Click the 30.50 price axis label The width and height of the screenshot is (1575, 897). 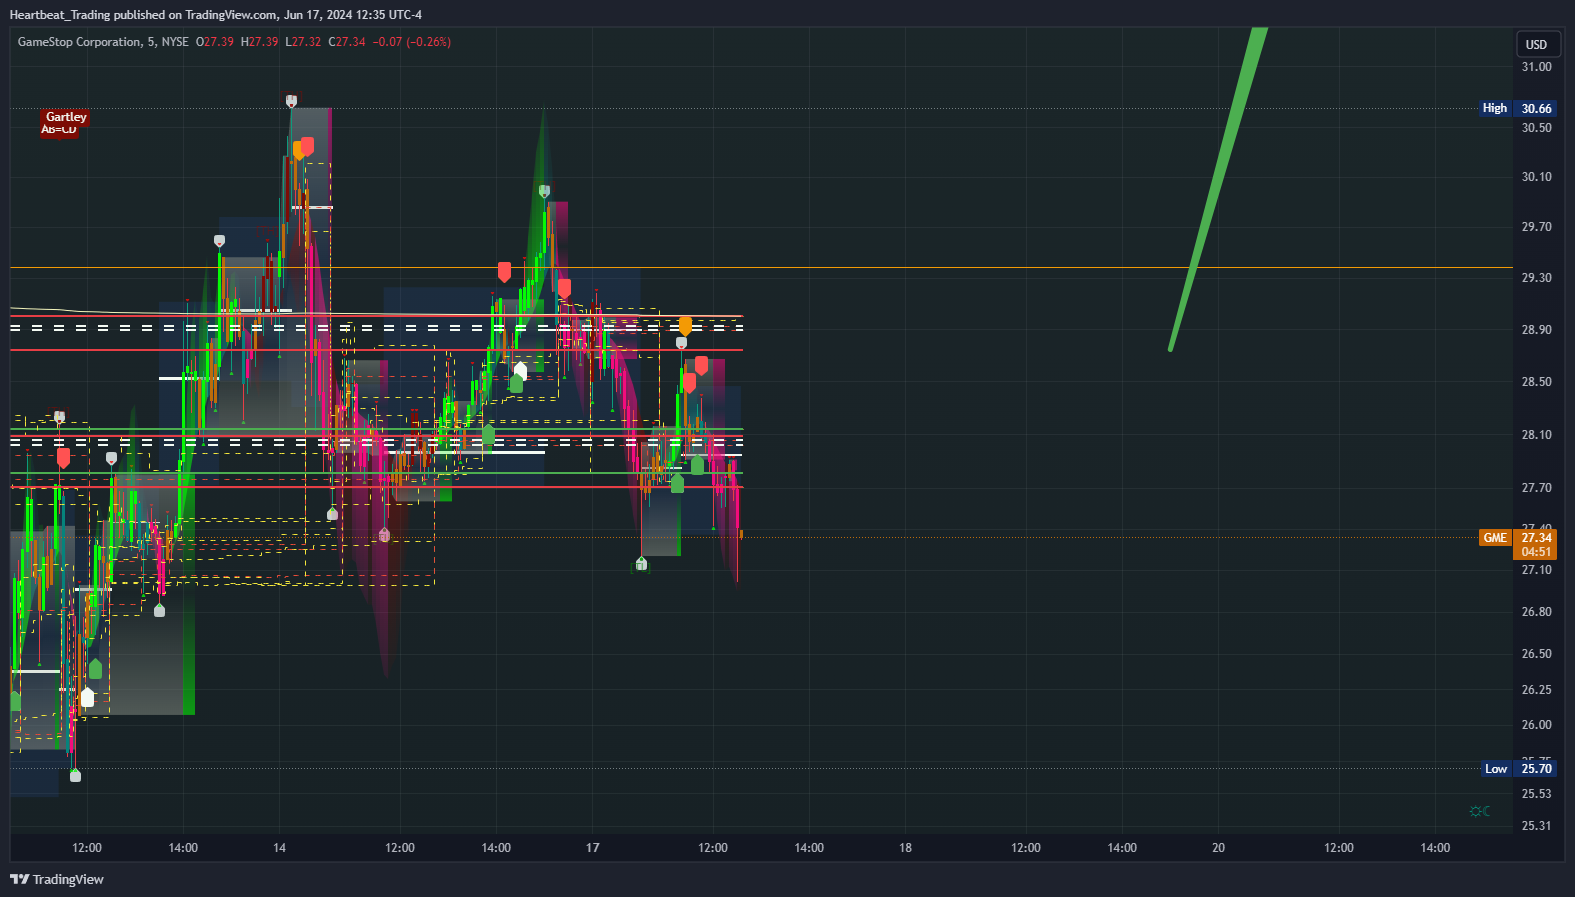pos(1536,128)
